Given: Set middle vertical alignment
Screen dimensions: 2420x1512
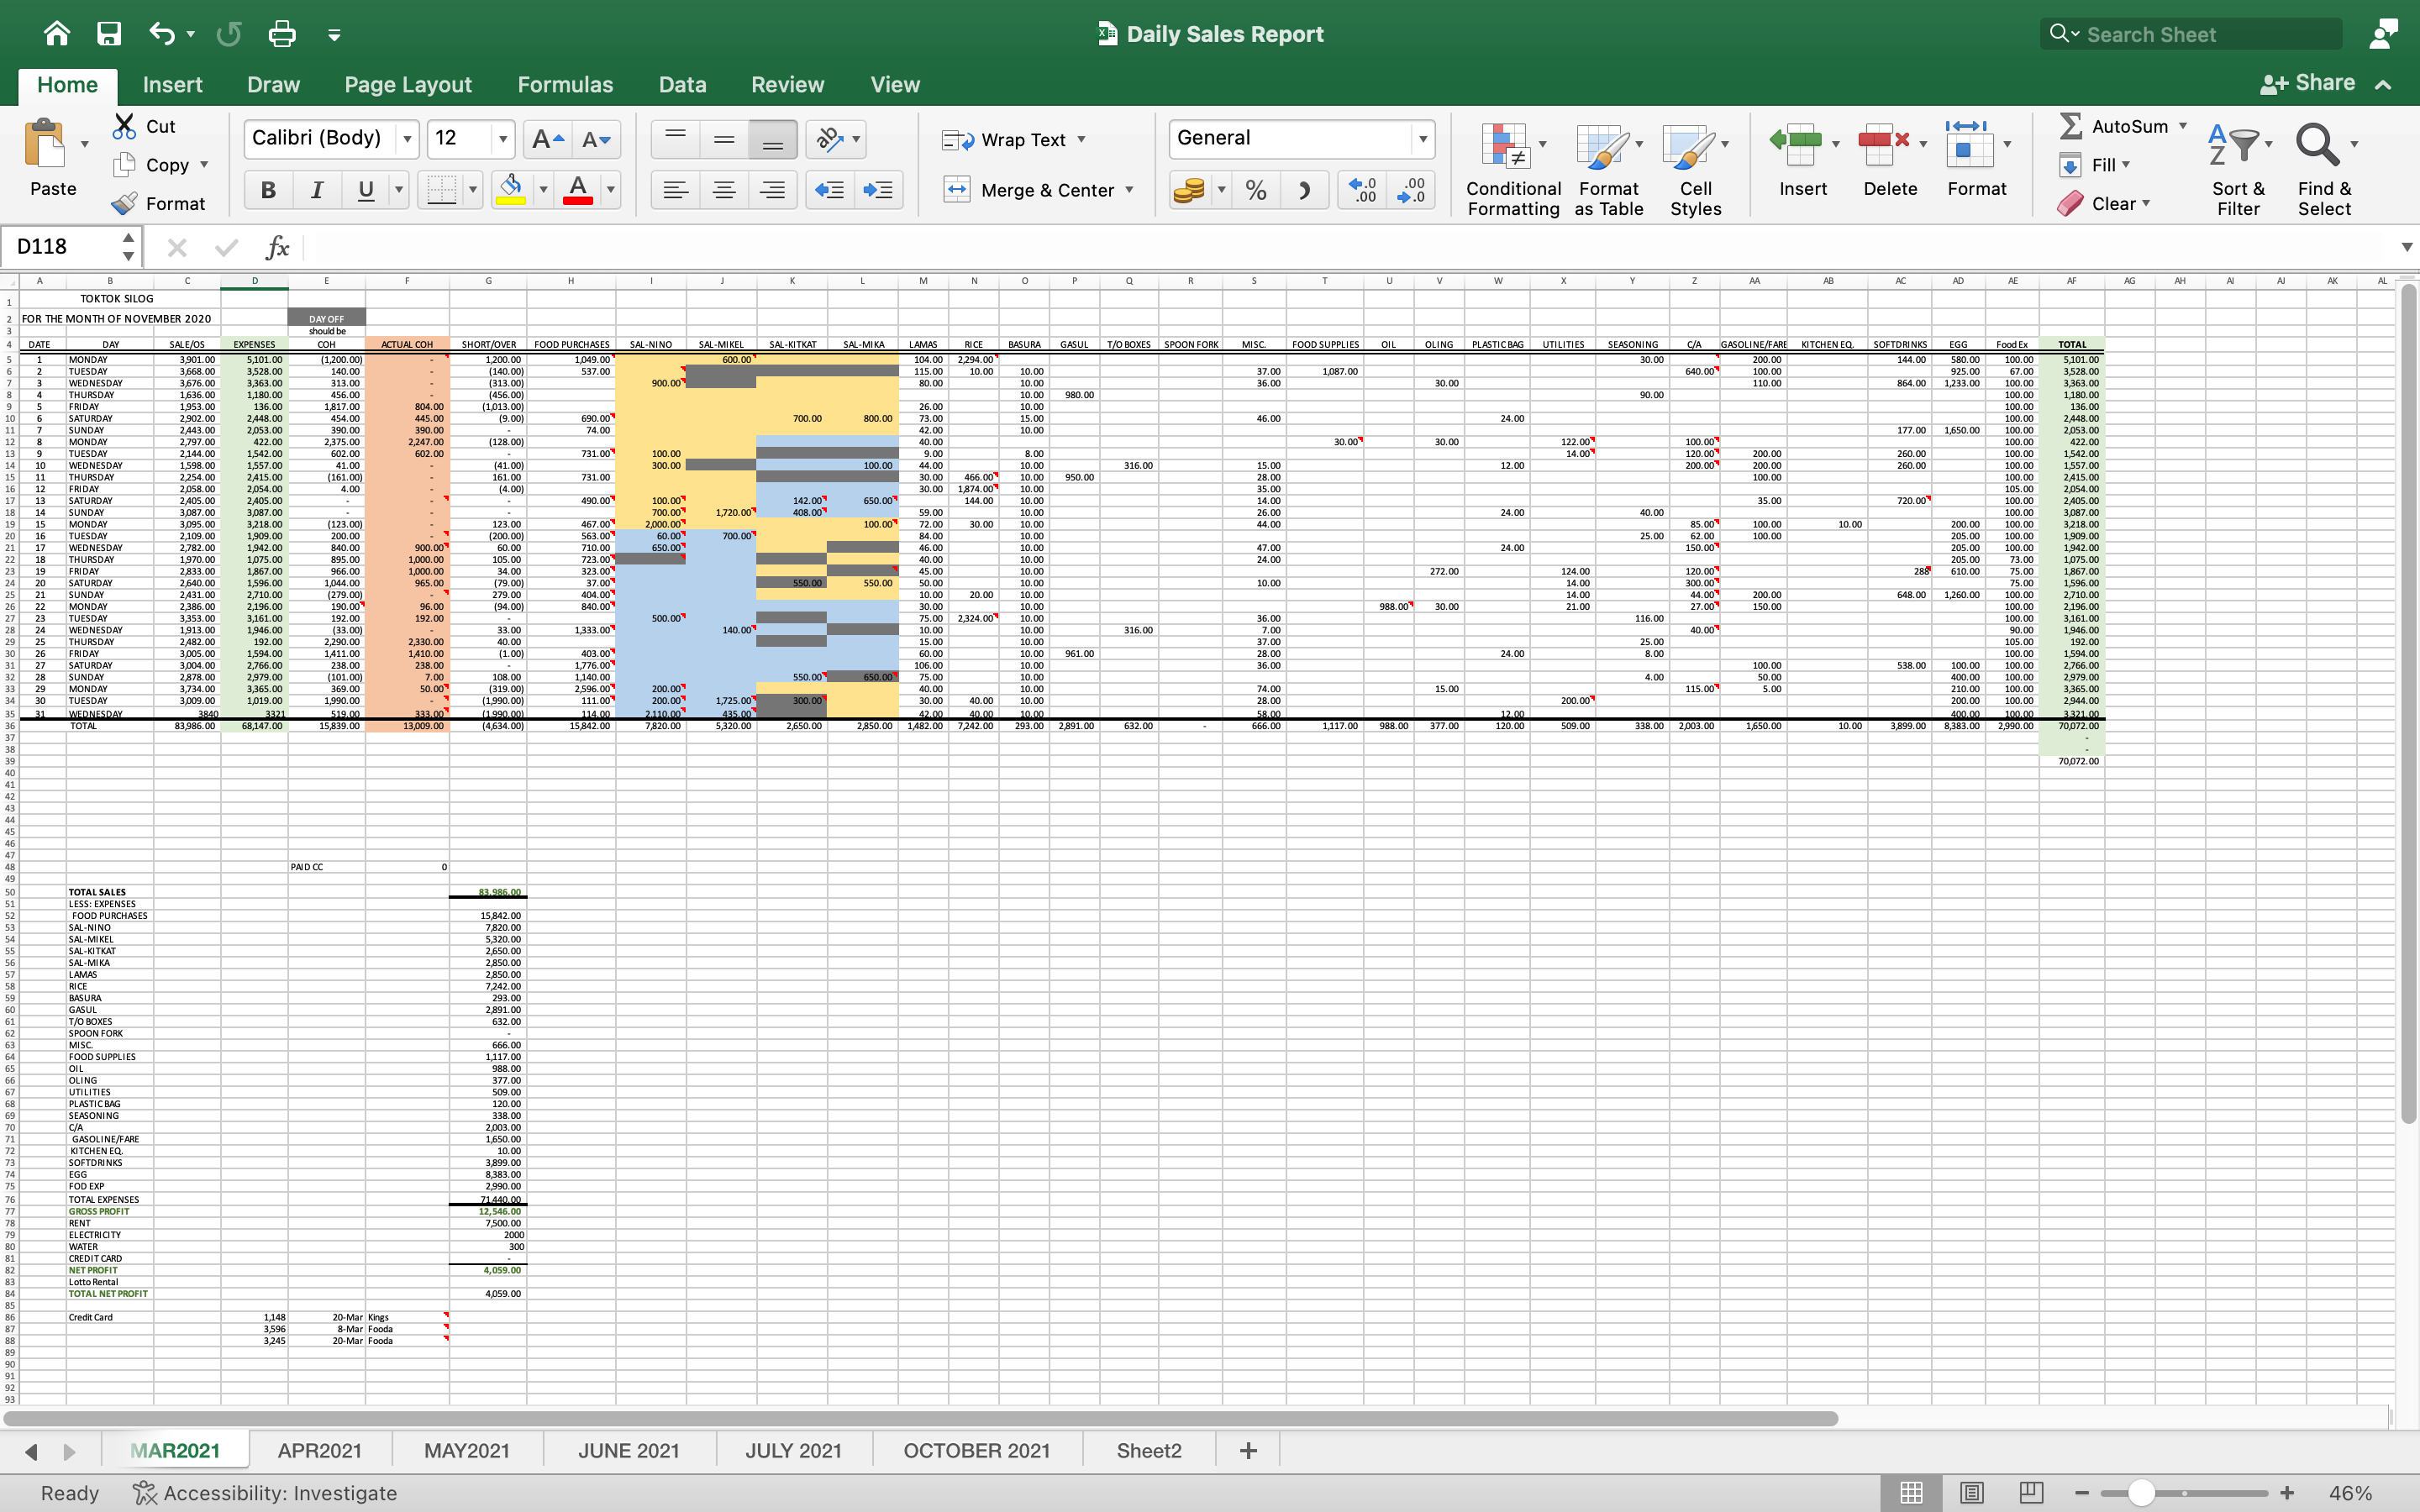Looking at the screenshot, I should 724,139.
